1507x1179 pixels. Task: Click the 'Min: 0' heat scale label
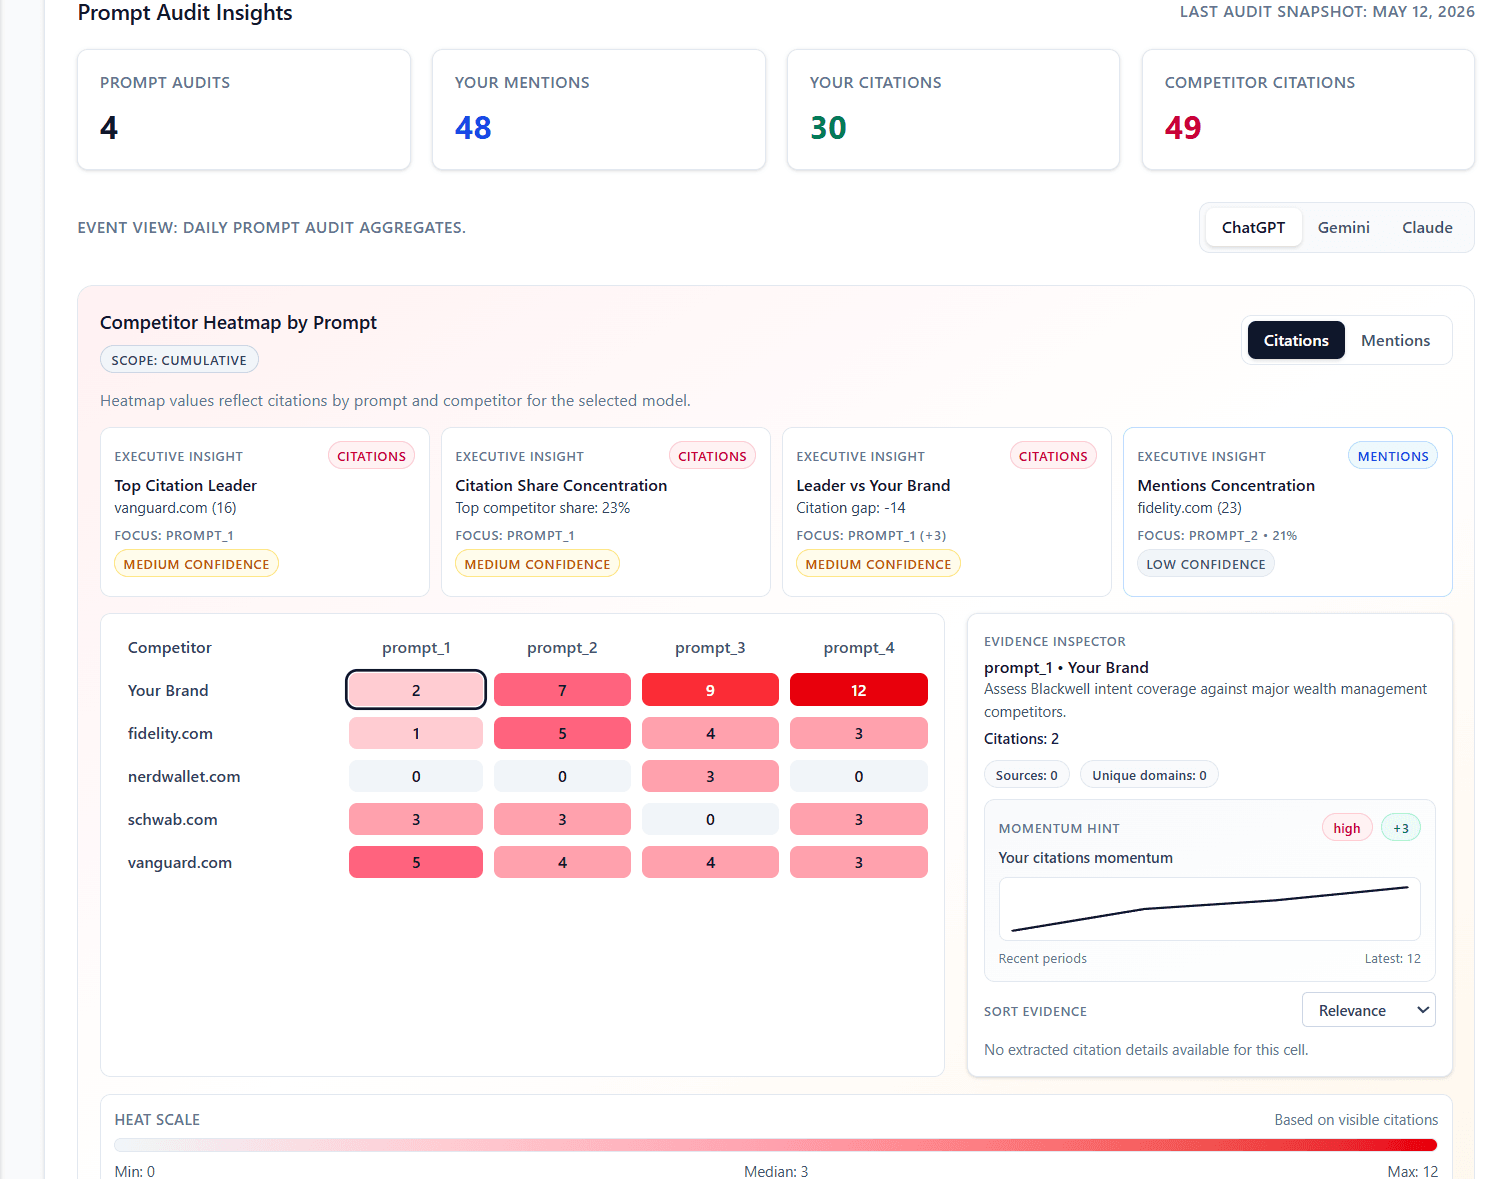point(135,1171)
